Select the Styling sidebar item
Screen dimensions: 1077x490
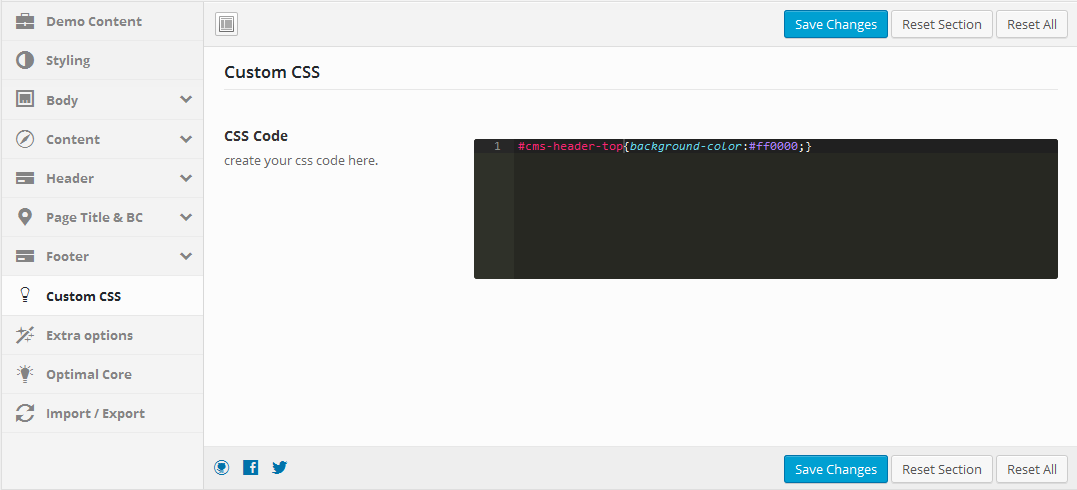tap(102, 60)
